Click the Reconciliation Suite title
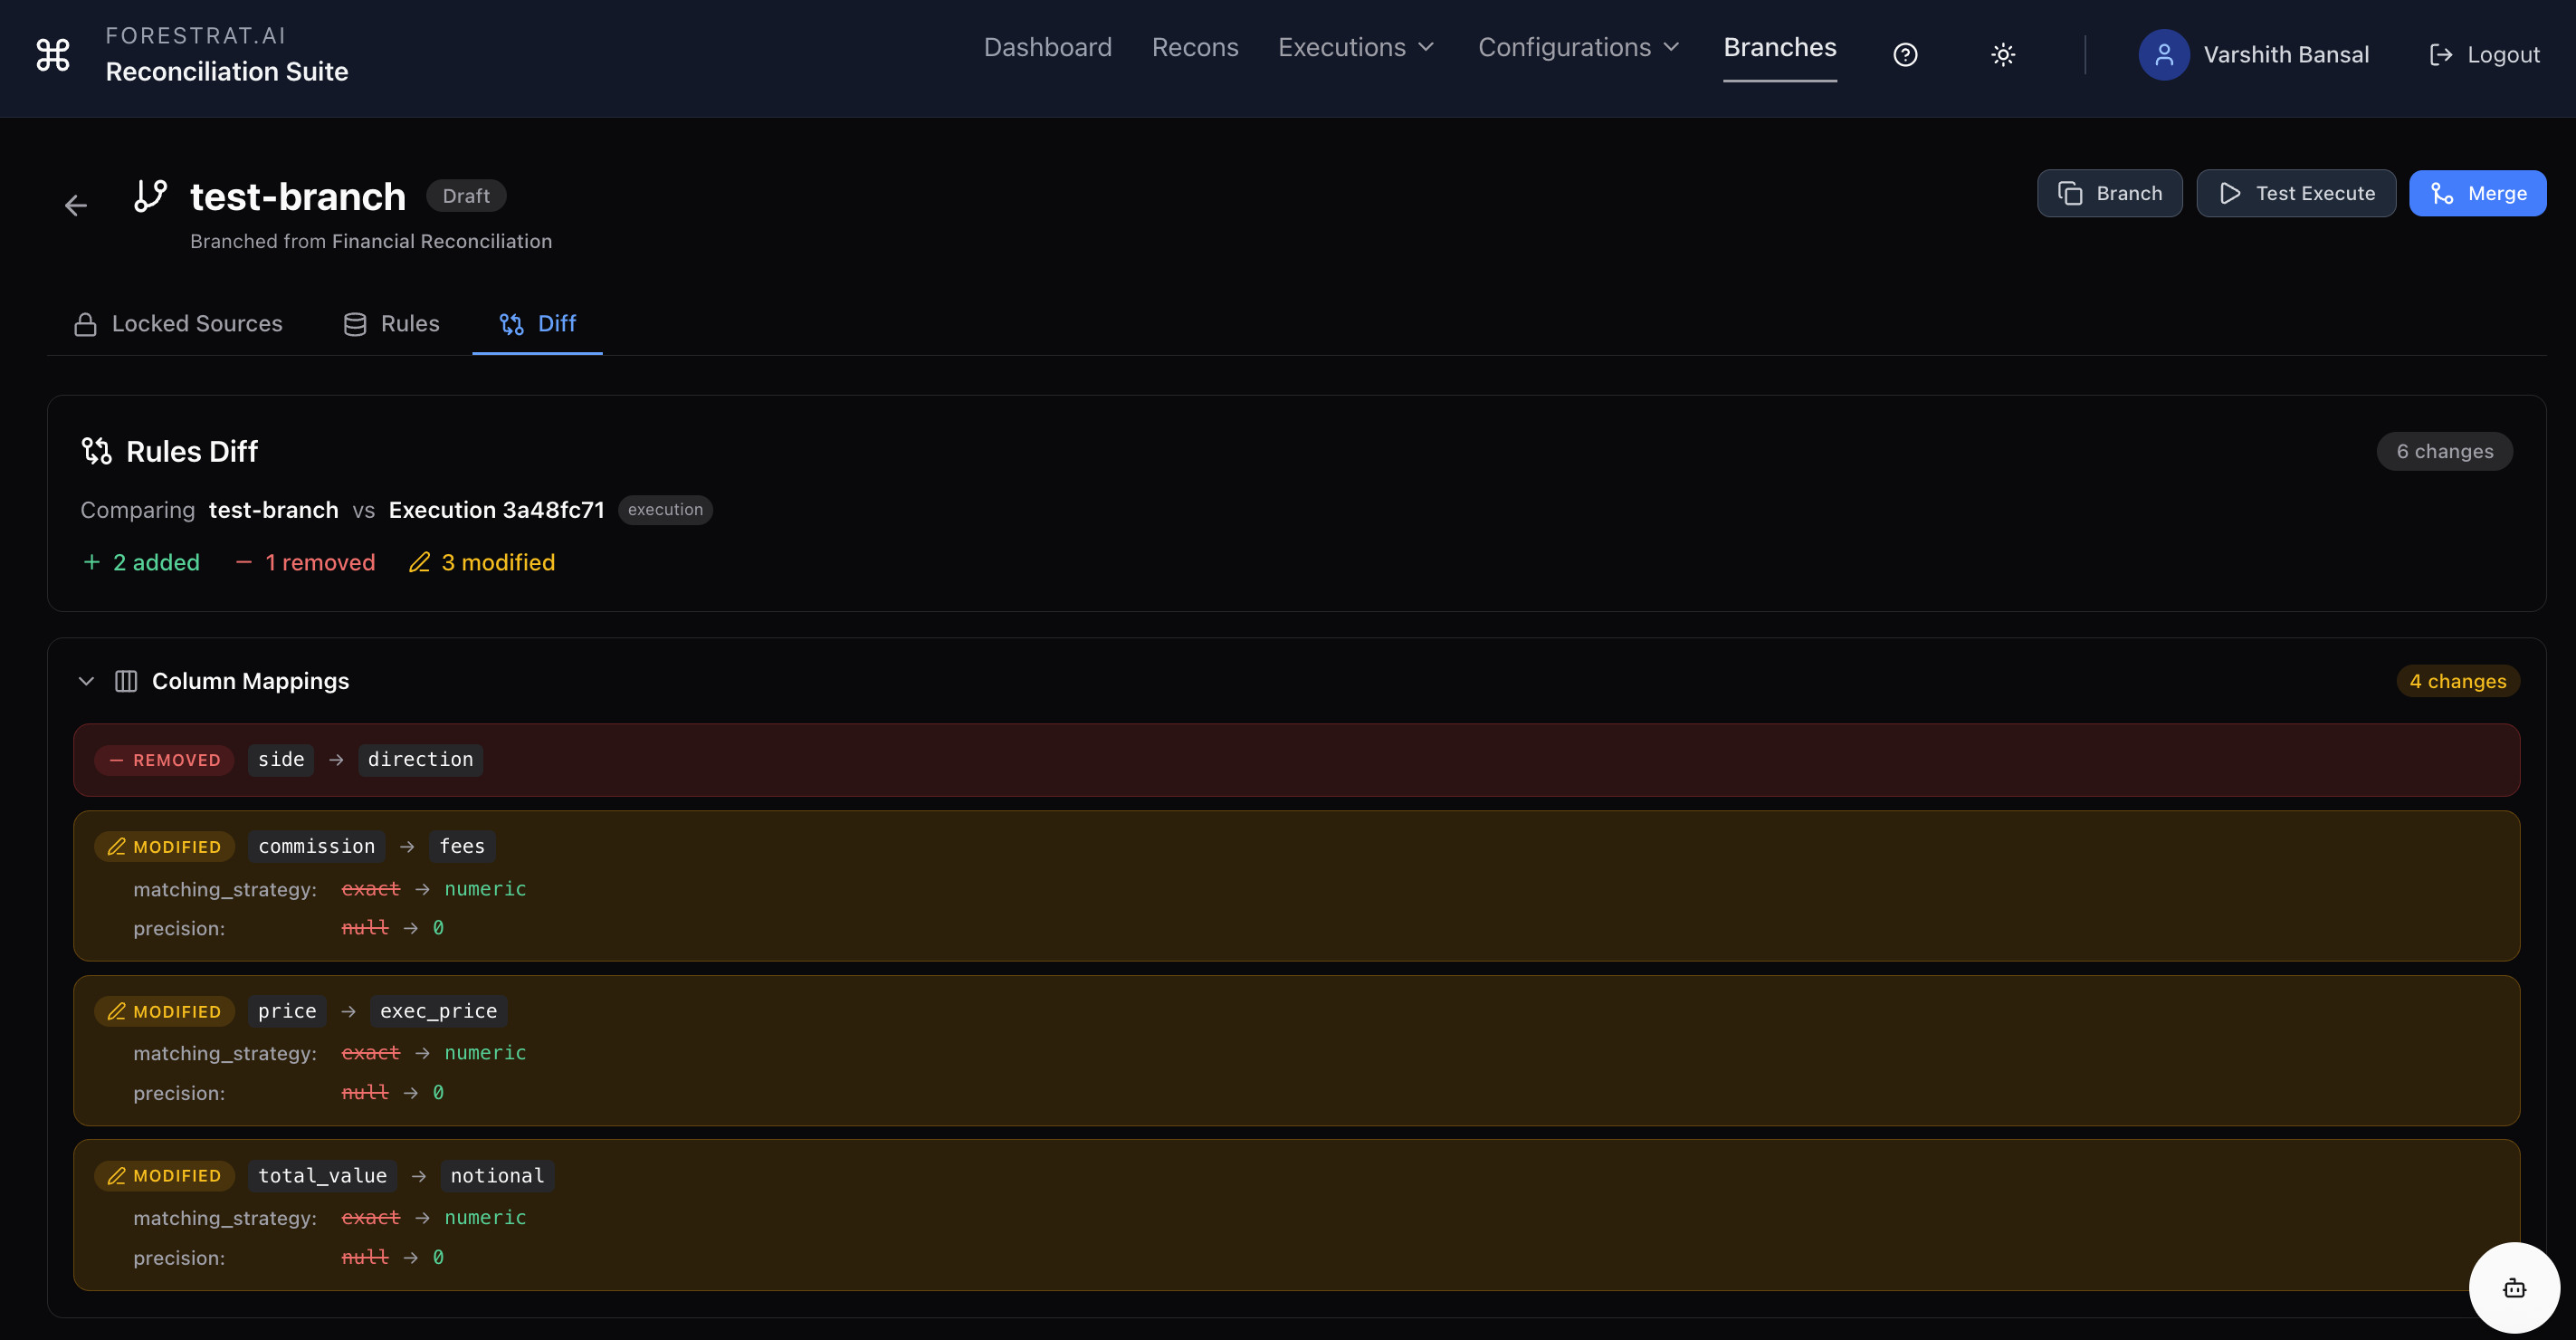 [x=227, y=72]
